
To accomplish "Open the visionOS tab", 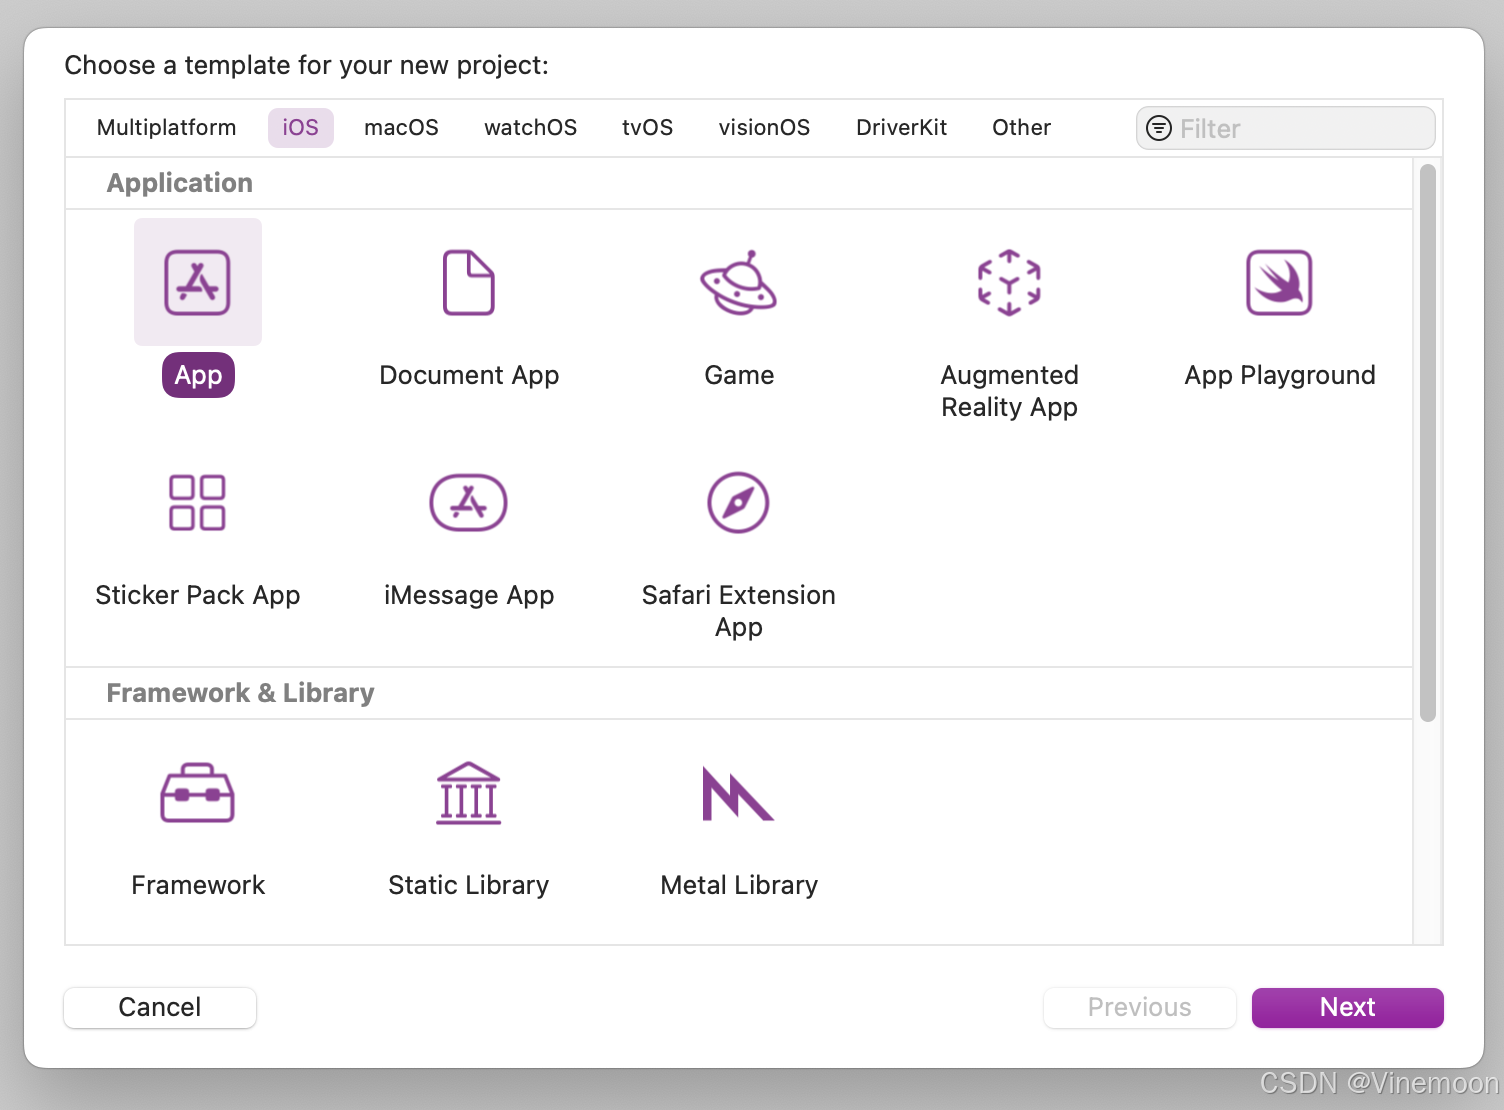I will [765, 128].
